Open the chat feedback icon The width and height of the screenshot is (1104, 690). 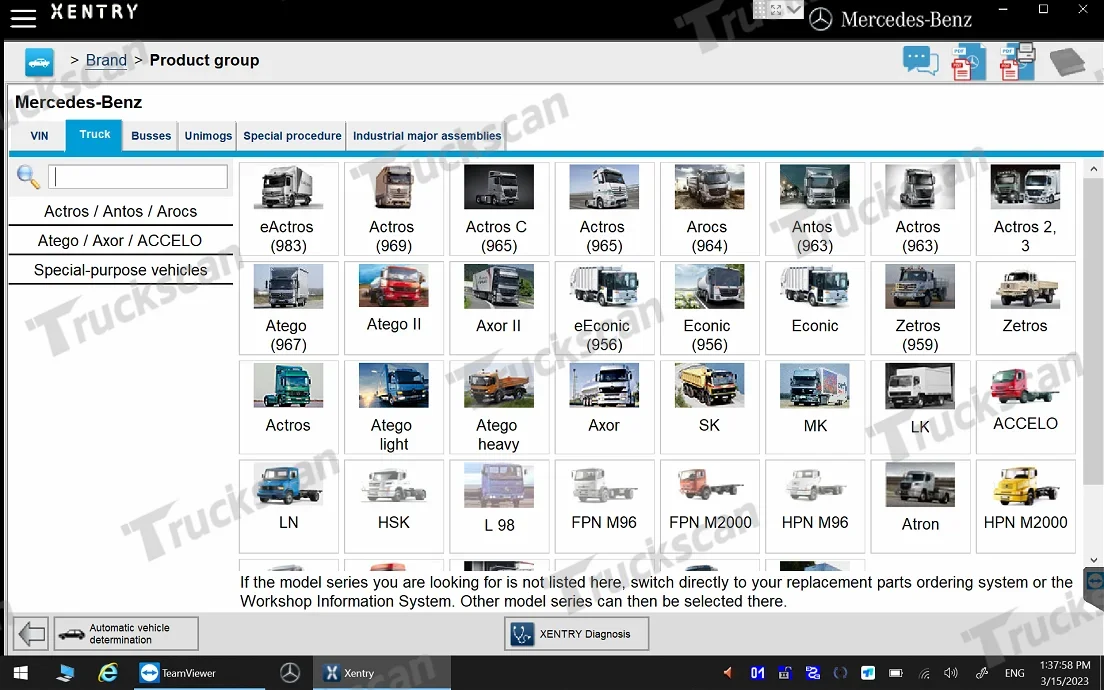coord(920,61)
